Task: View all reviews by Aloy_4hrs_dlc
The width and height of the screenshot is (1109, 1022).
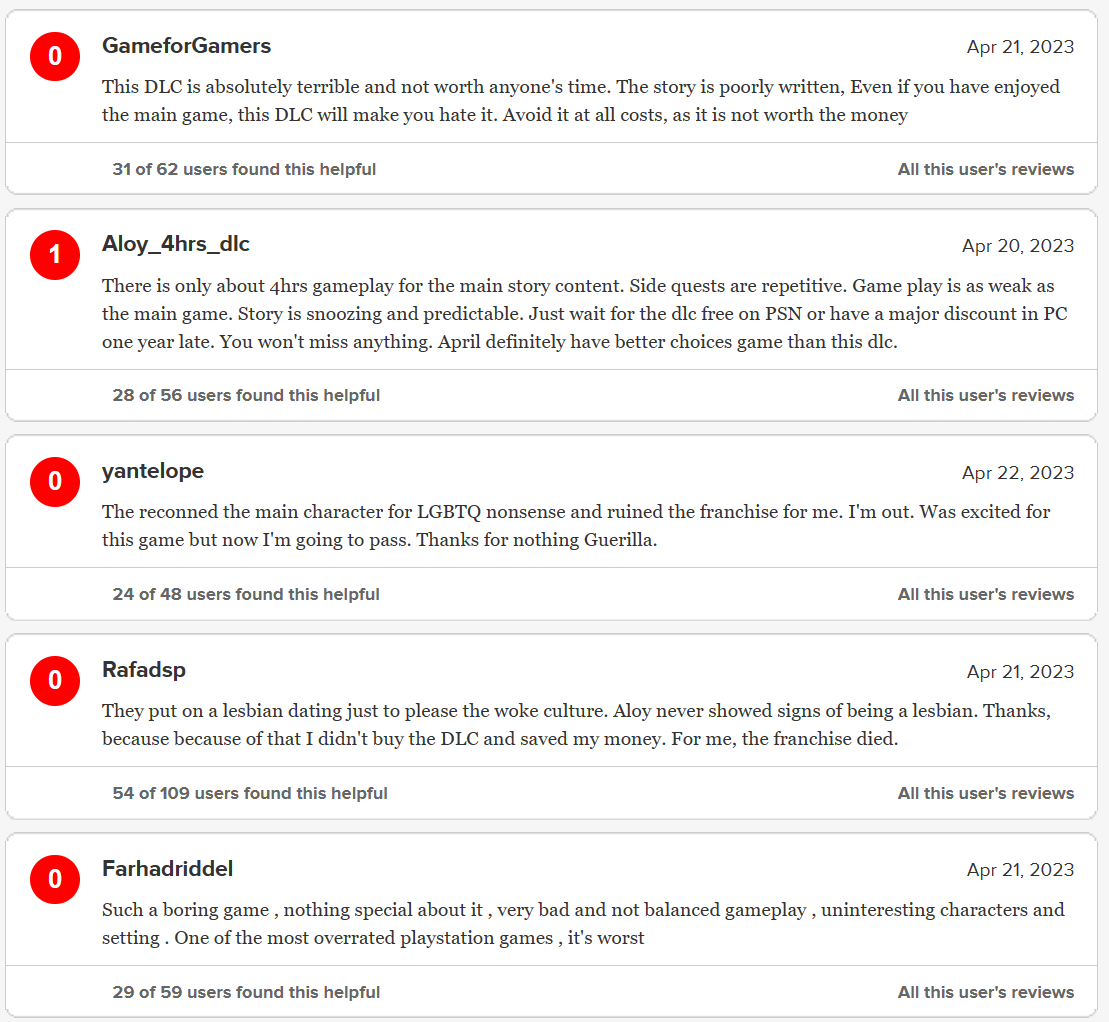Action: (x=985, y=396)
